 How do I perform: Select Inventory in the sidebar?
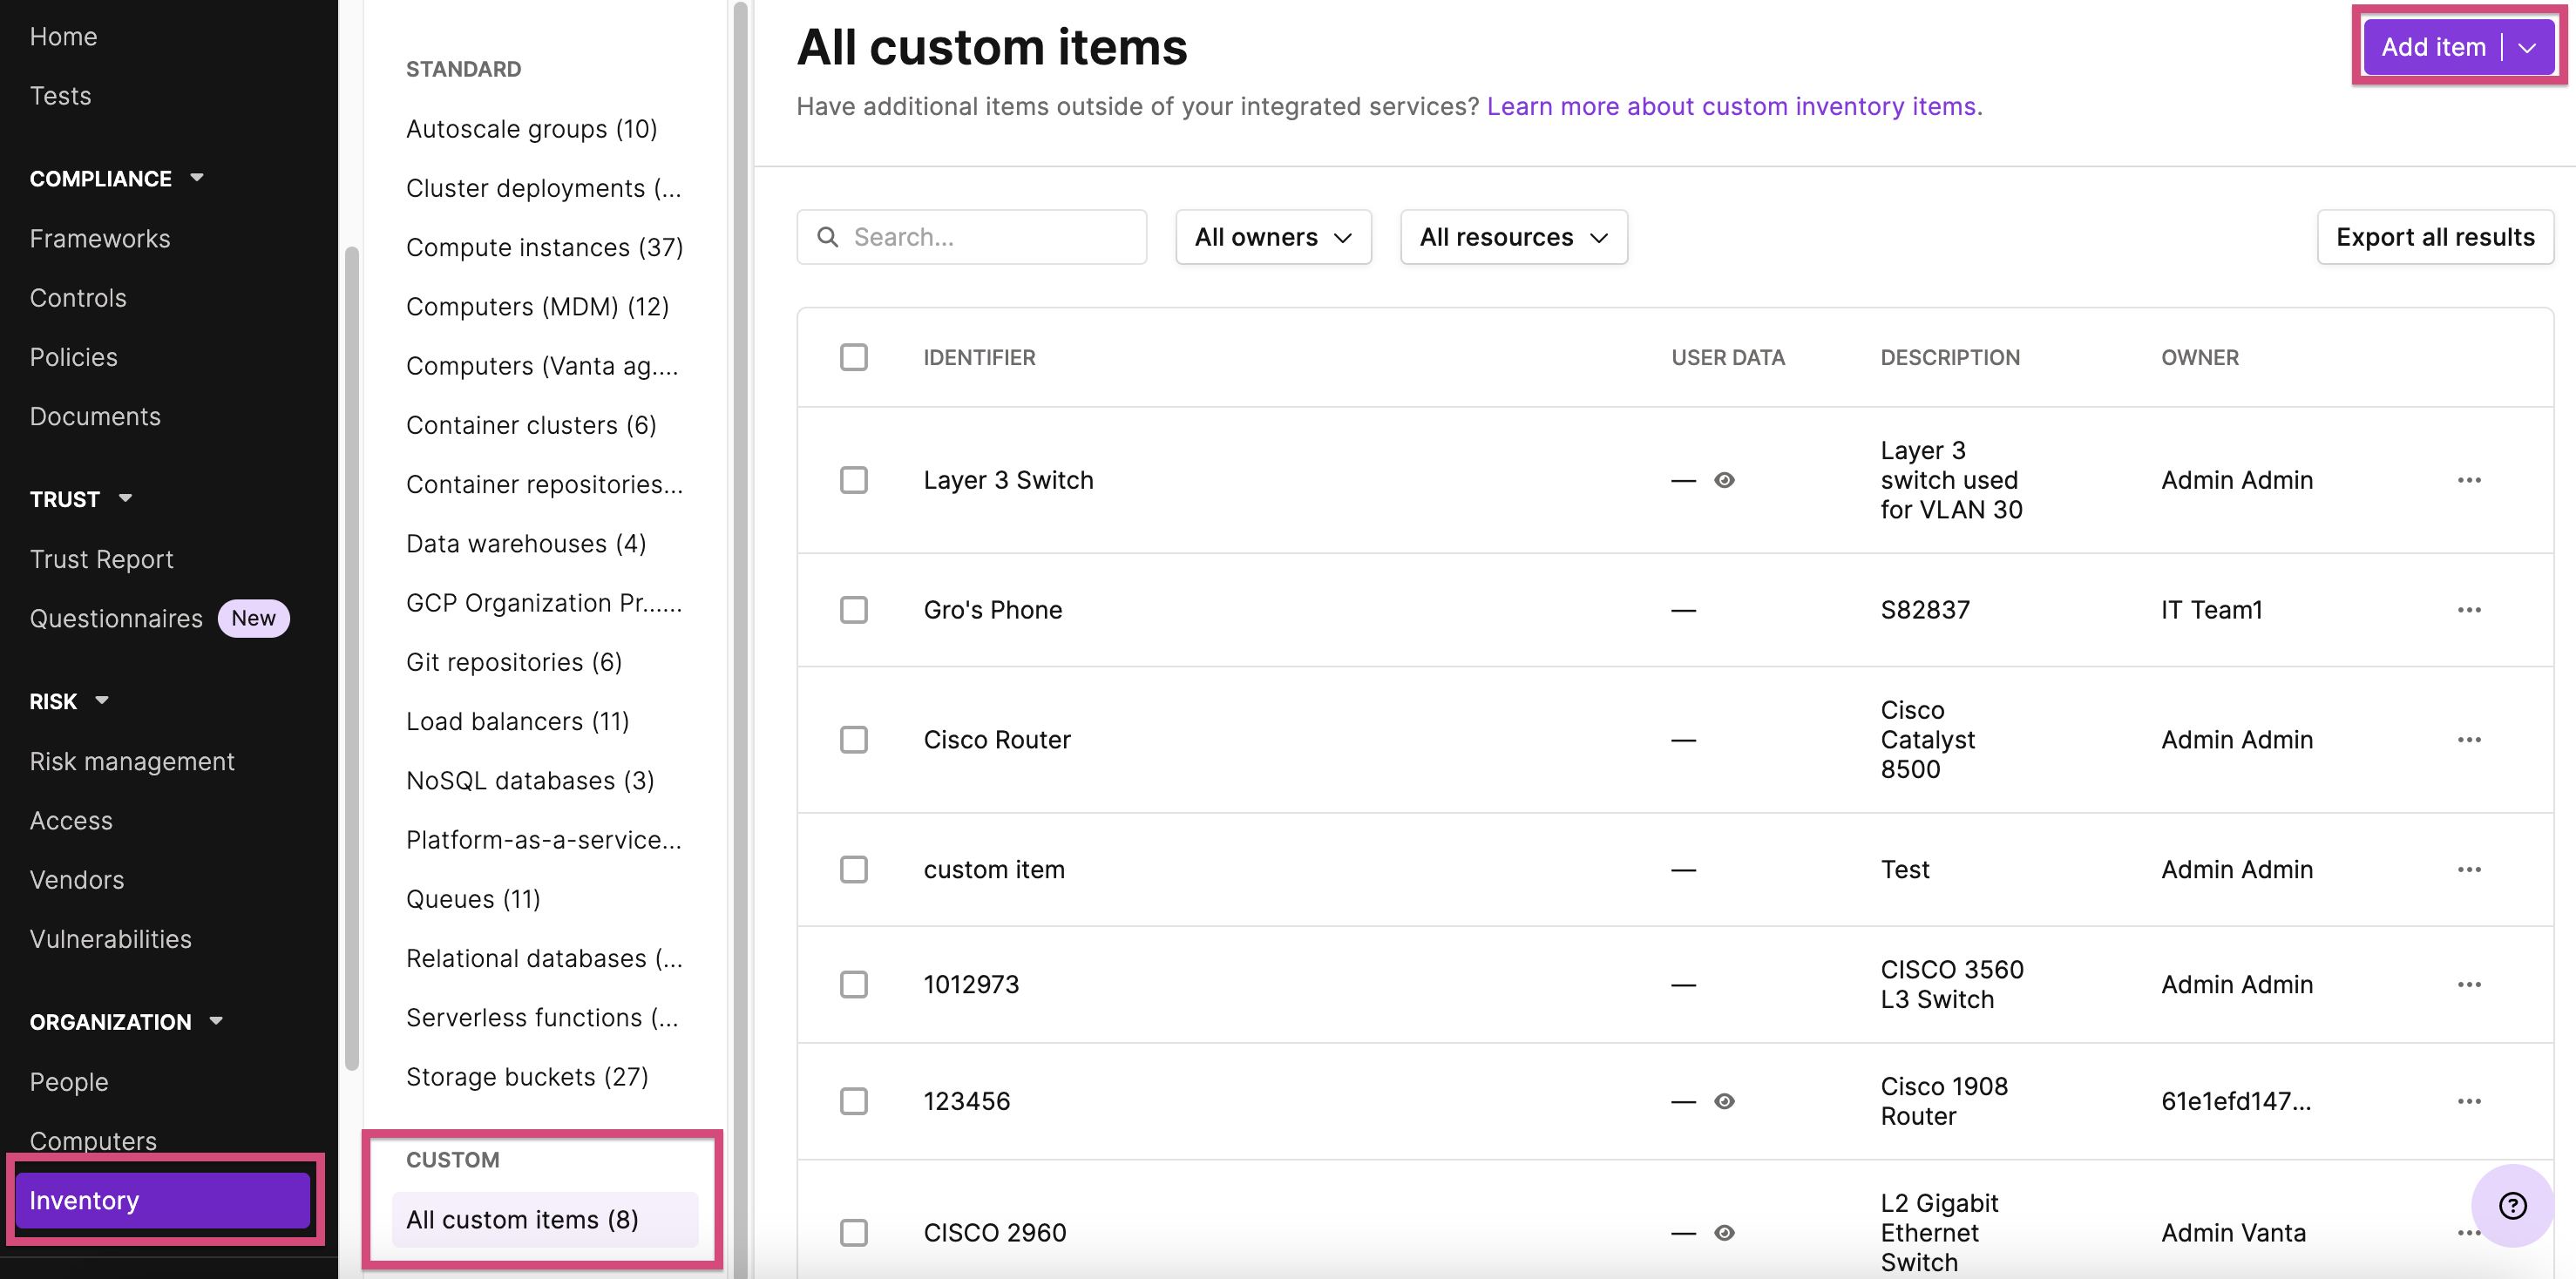pyautogui.click(x=163, y=1200)
